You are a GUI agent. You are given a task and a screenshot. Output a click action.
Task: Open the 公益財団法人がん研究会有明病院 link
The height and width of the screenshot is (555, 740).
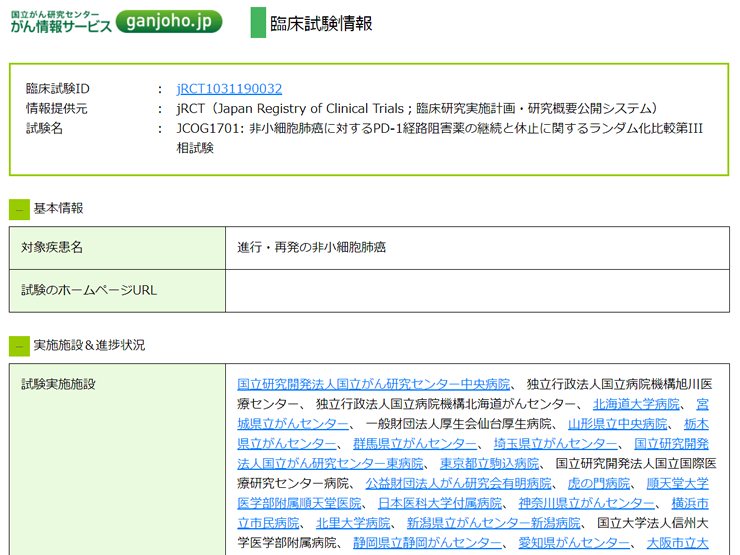[458, 483]
